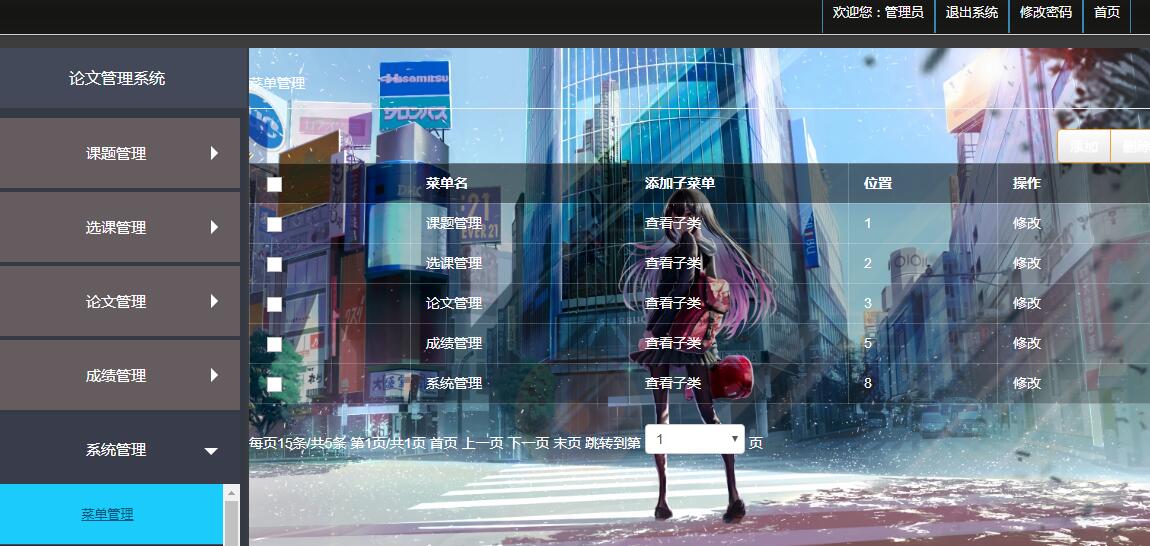The width and height of the screenshot is (1150, 546).
Task: Click the 菜单管理 page heading above the table
Action: (277, 83)
